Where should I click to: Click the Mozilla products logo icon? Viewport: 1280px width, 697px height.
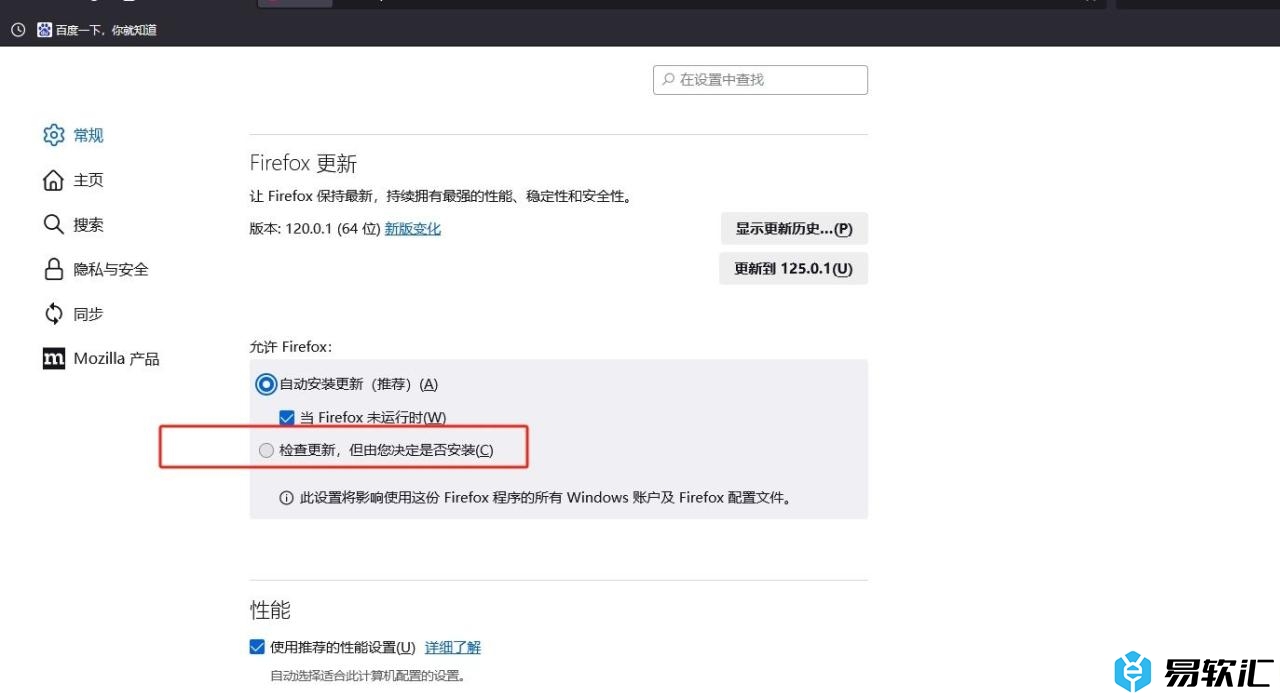pyautogui.click(x=53, y=358)
